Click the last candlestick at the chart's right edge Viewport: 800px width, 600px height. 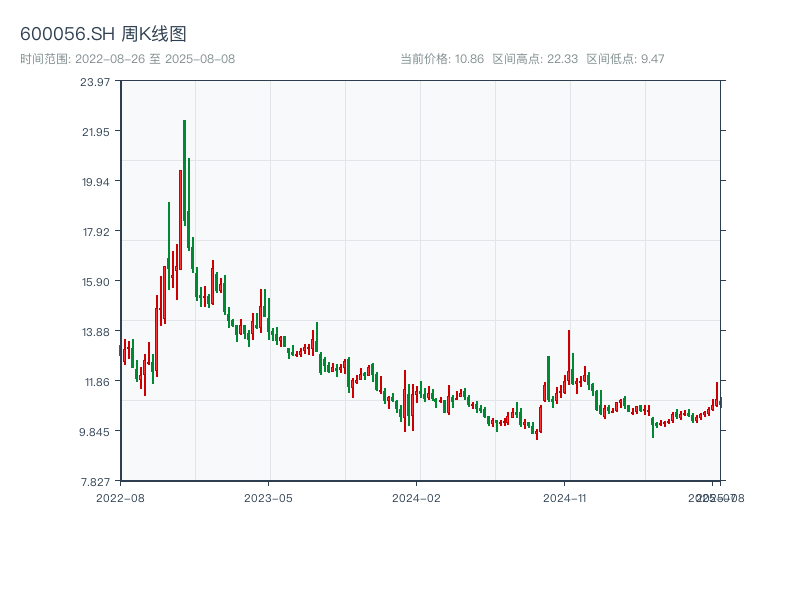tap(720, 403)
